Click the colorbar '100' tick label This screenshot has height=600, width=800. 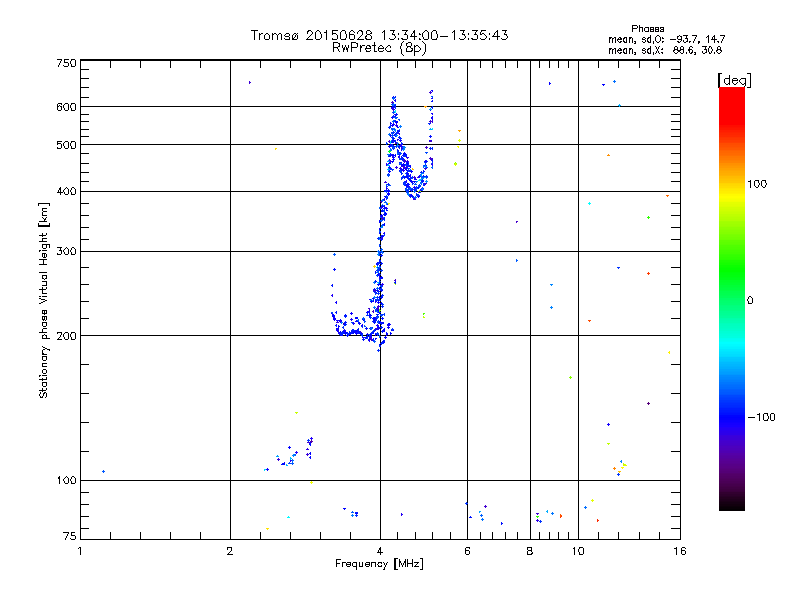click(x=757, y=184)
